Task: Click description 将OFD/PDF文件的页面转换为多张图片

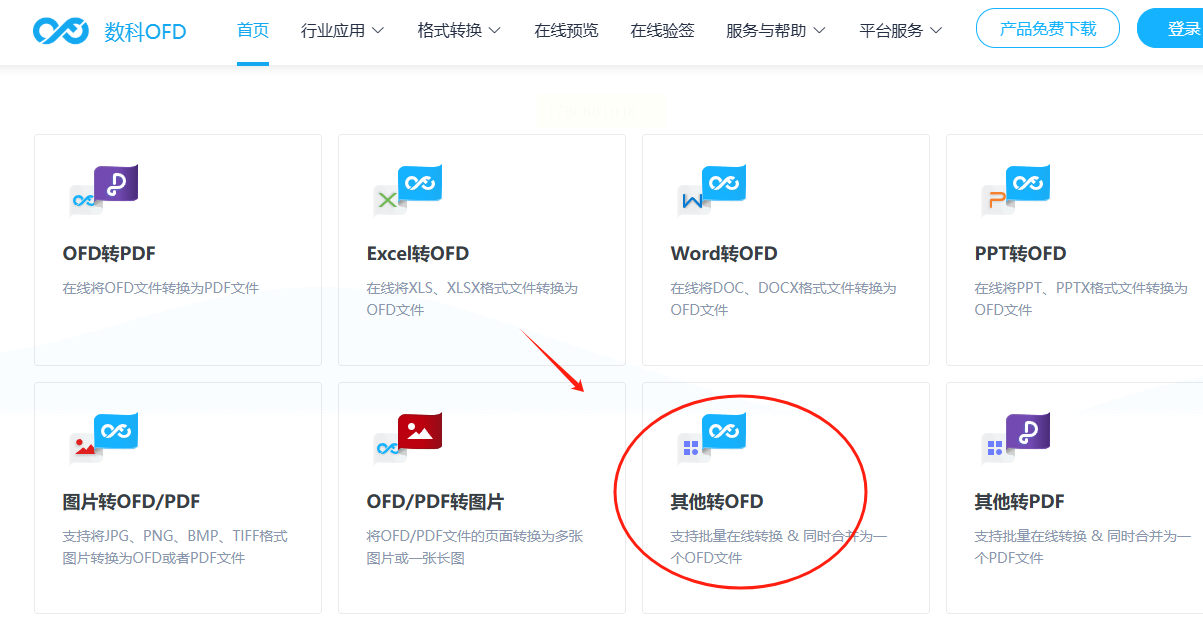Action: (x=475, y=547)
